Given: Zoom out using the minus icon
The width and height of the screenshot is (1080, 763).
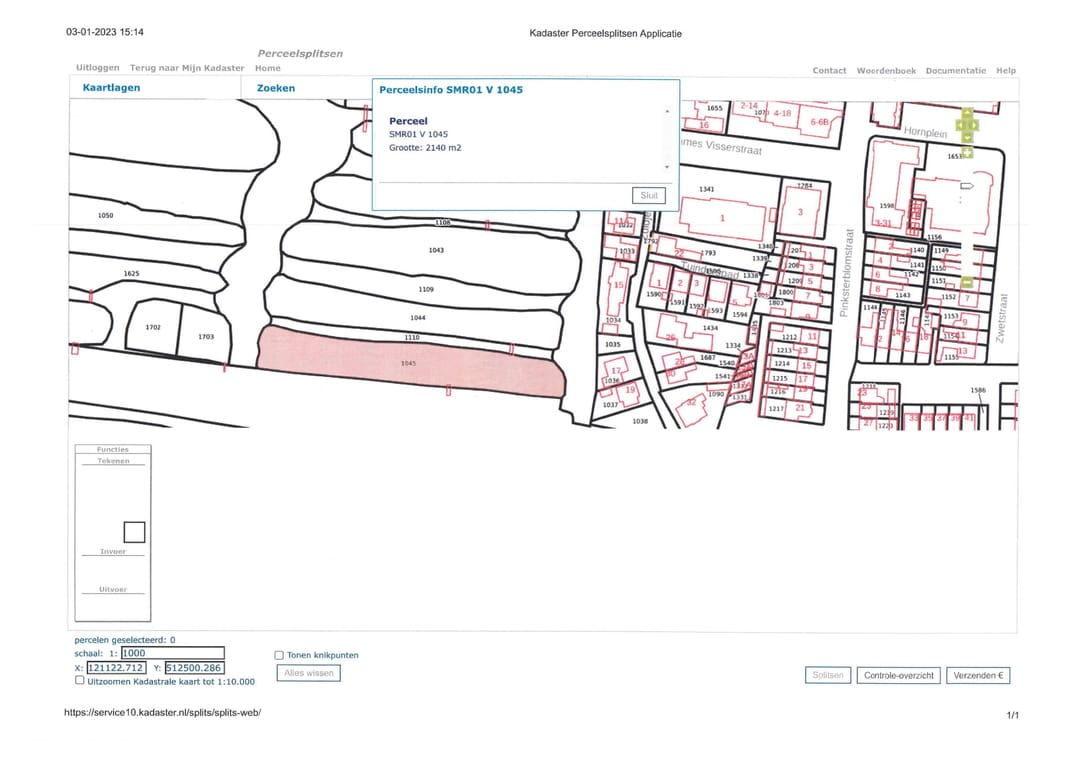Looking at the screenshot, I should [967, 282].
